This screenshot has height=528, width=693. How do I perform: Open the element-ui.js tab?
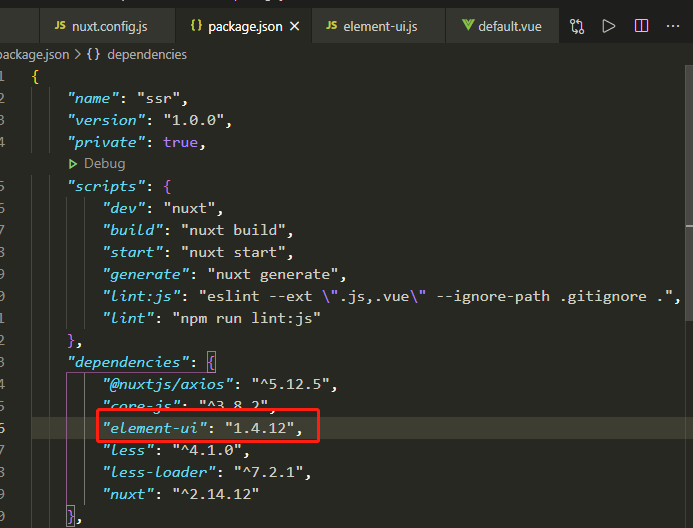[x=378, y=26]
